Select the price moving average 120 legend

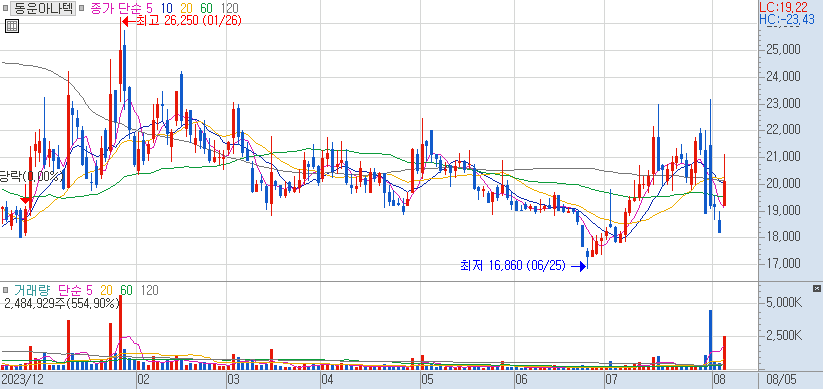229,8
